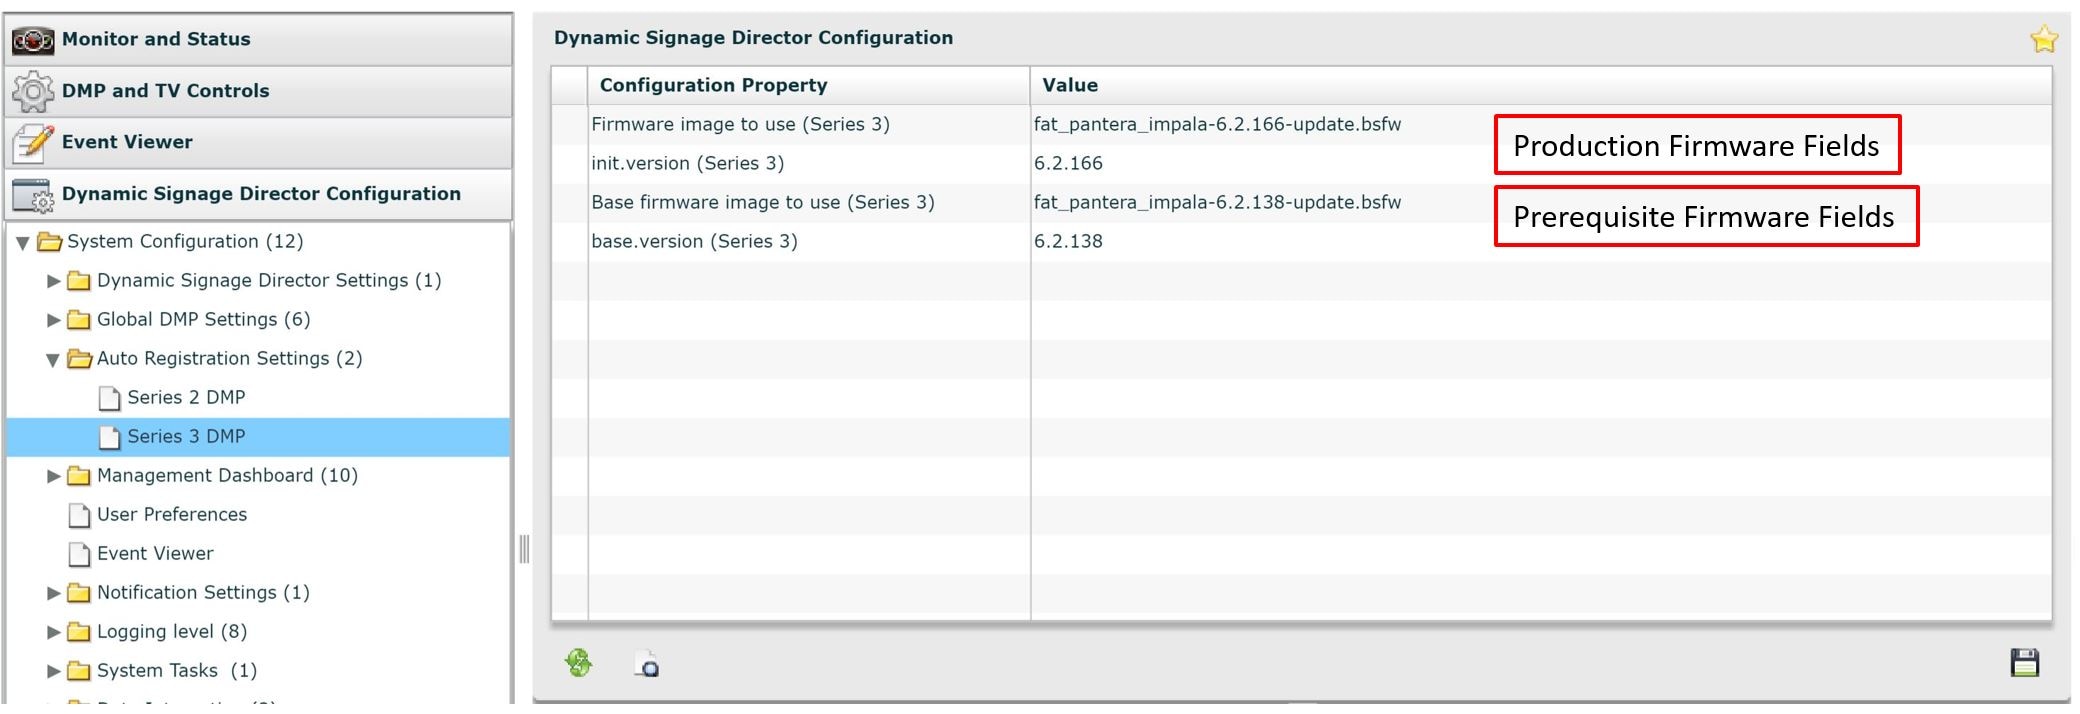2080x714 pixels.
Task: Expand the Global DMP Settings node
Action: (54, 320)
